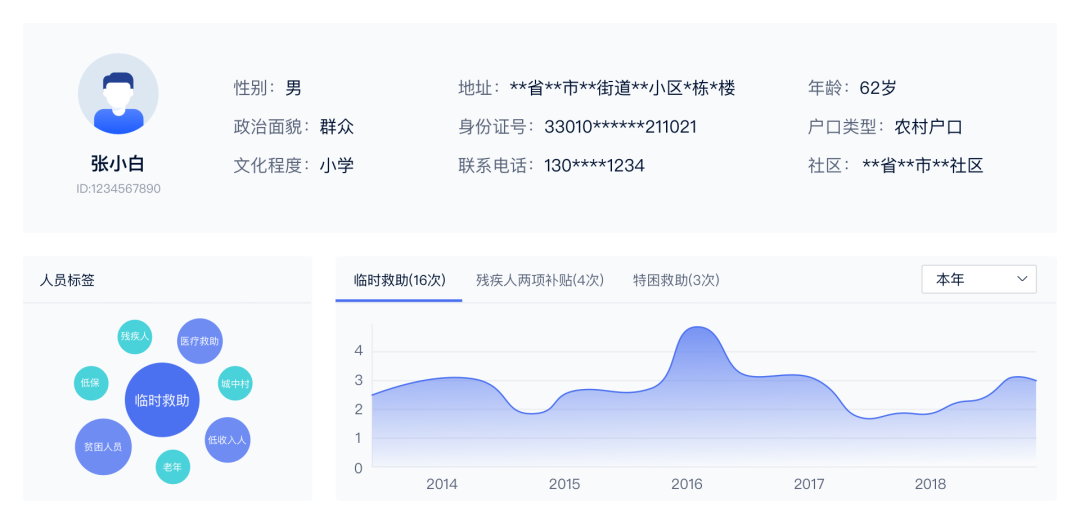Select the 老年 tag bubble
The image size is (1080, 525).
[172, 467]
